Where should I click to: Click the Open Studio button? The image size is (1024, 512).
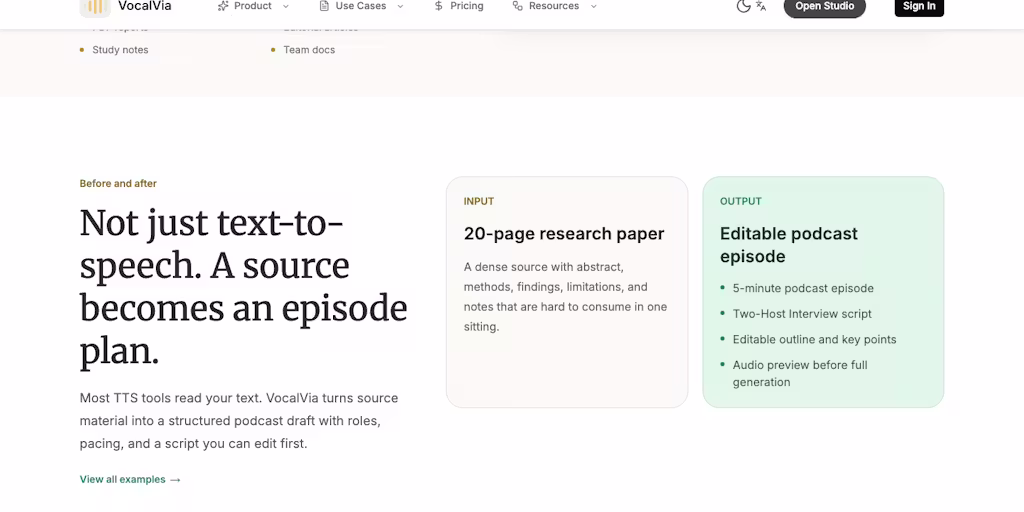[x=825, y=7]
